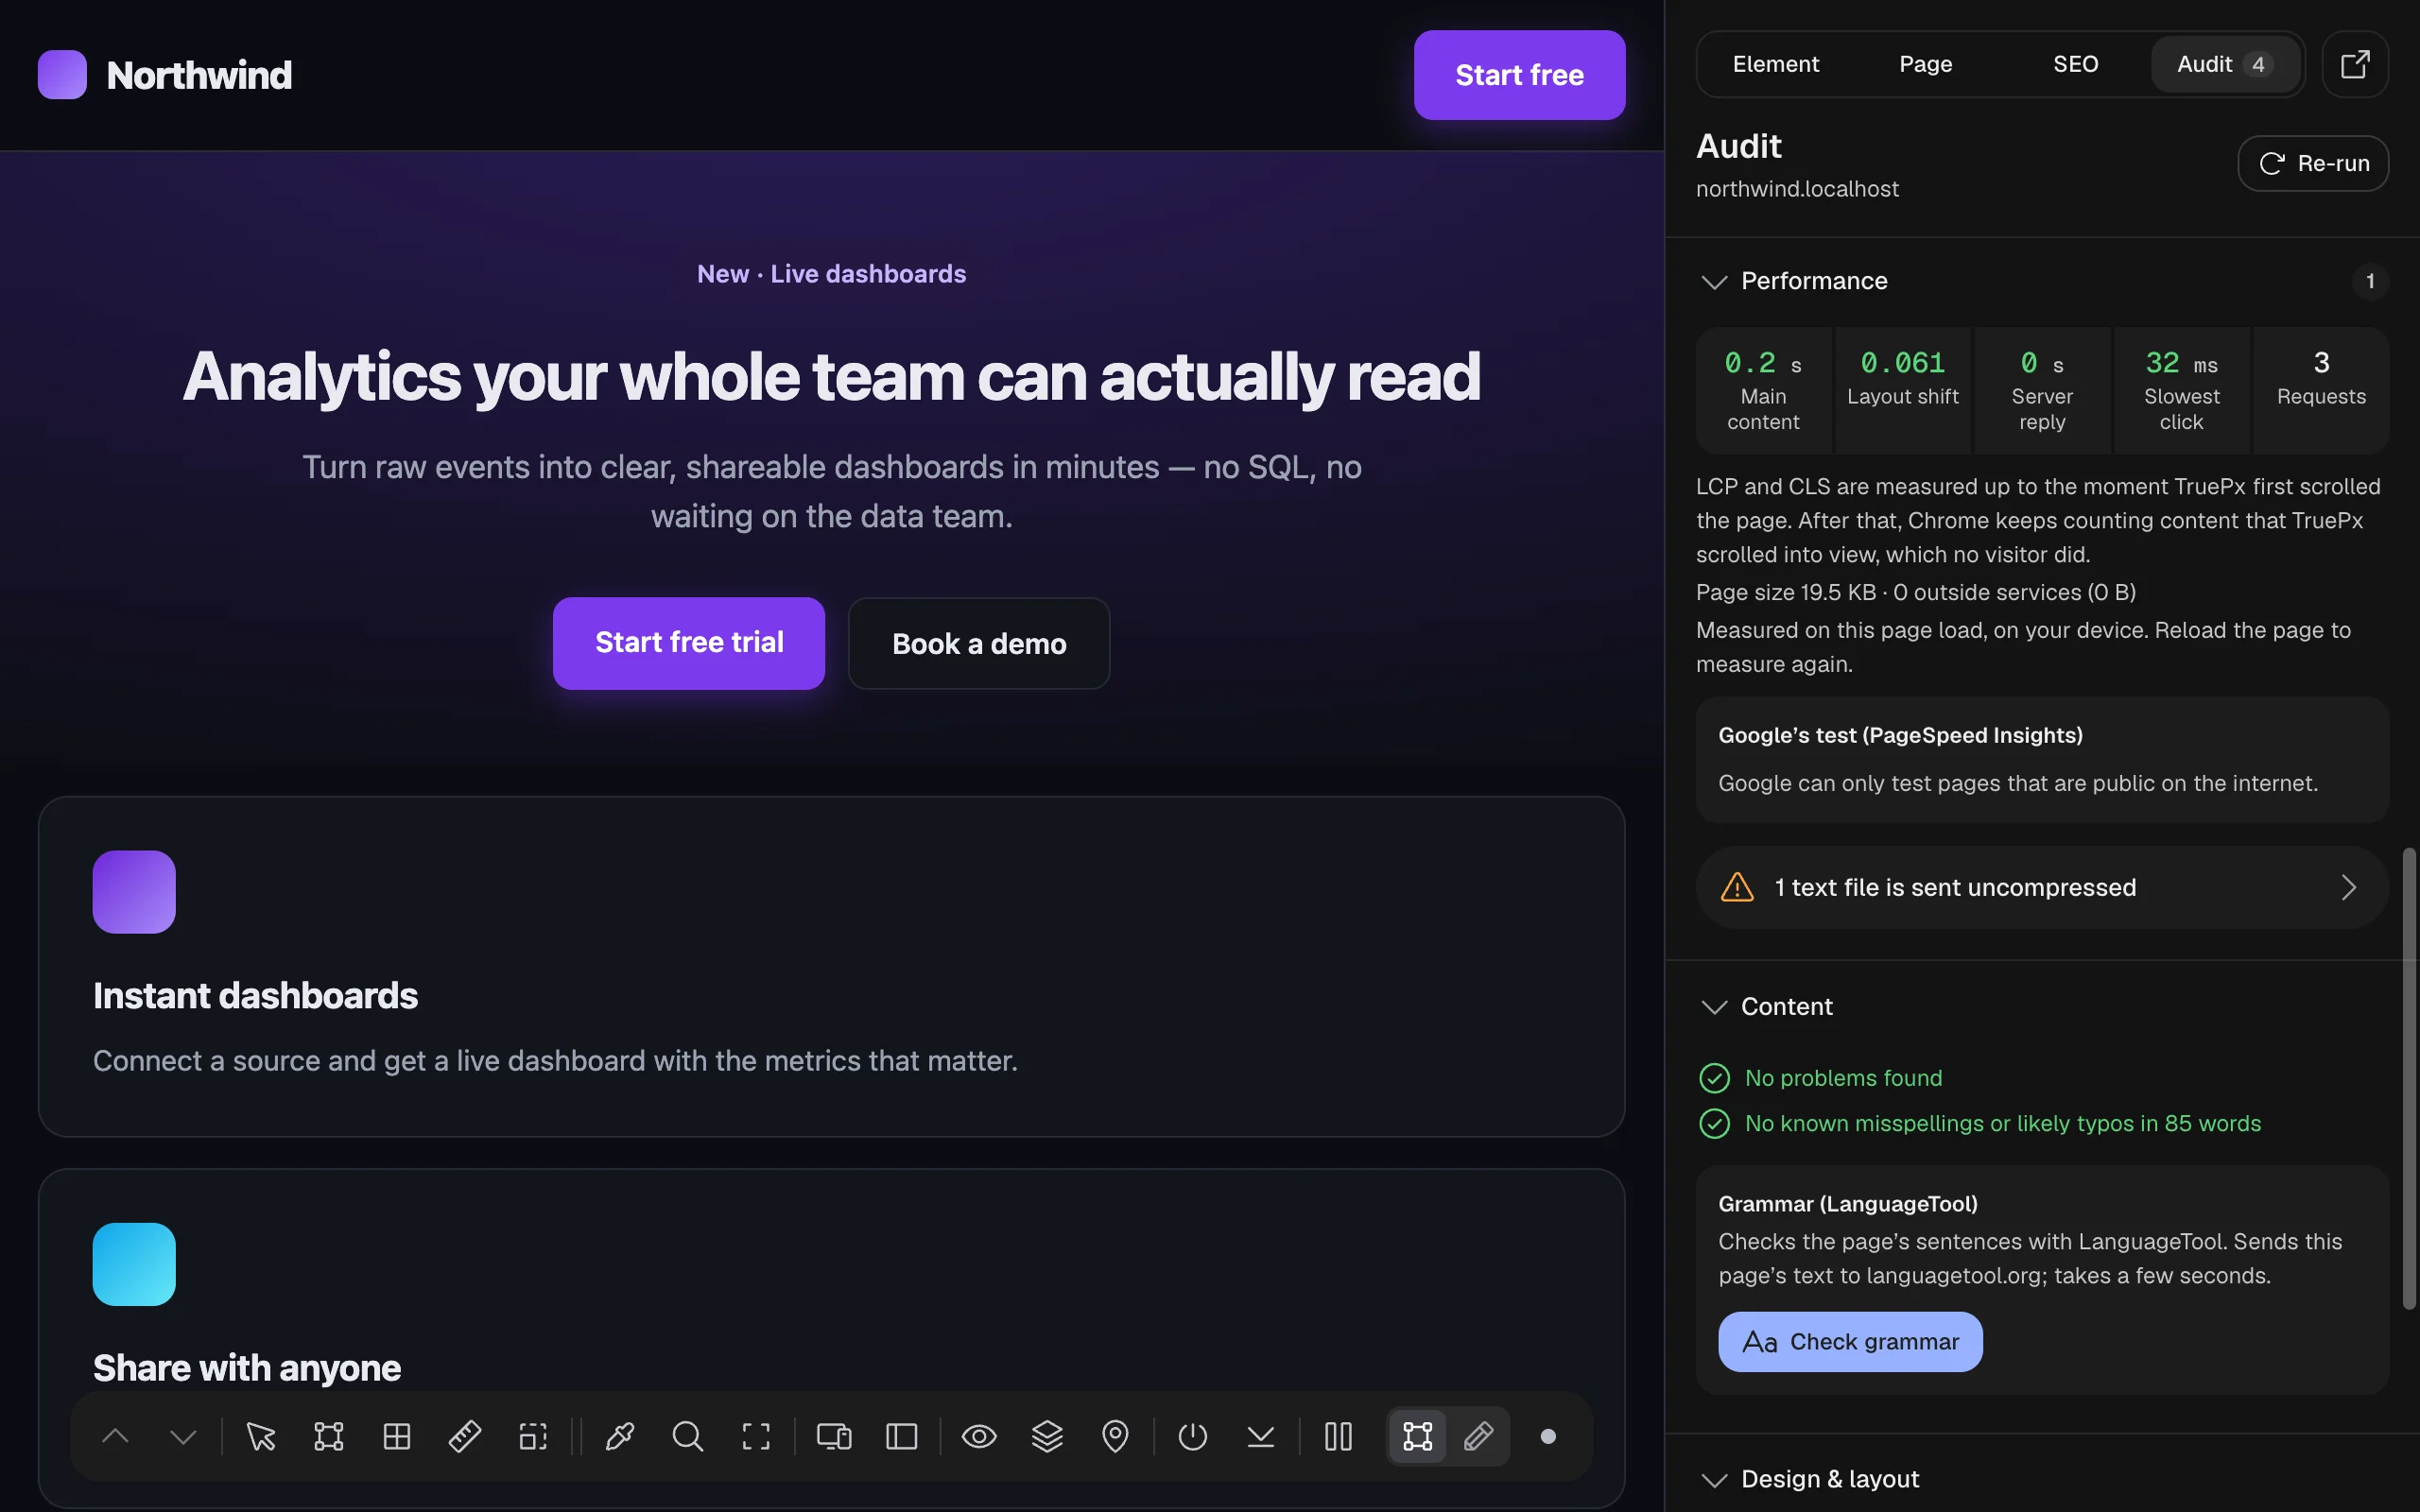Click the cyan Share with anyone card icon

coord(134,1264)
